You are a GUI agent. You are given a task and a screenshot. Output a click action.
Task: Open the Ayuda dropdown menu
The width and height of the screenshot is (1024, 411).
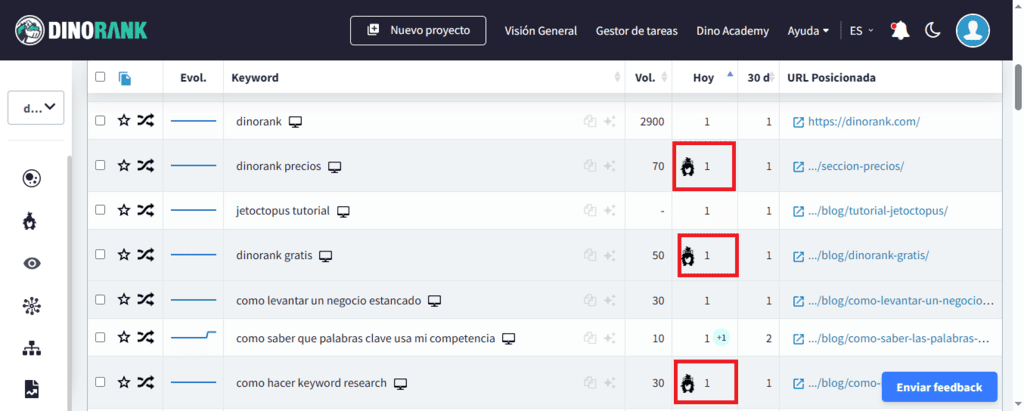tap(808, 31)
